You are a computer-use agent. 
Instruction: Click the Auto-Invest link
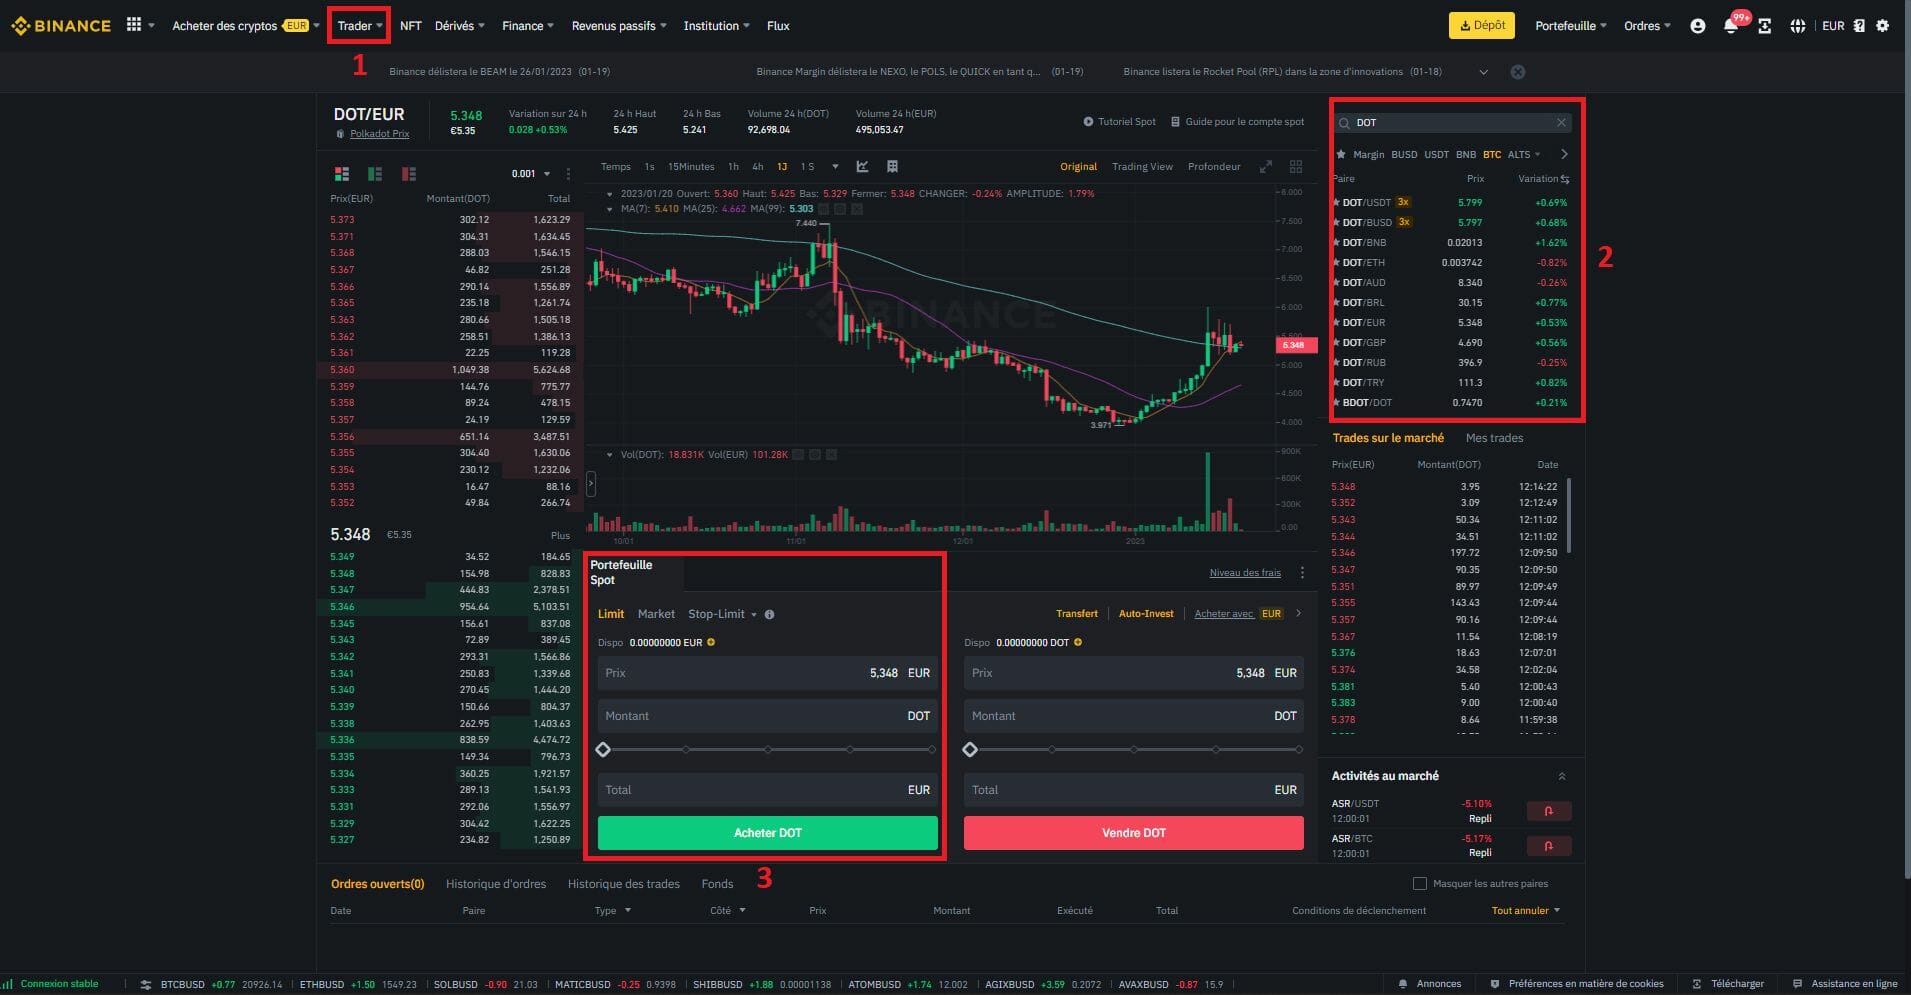click(1146, 614)
